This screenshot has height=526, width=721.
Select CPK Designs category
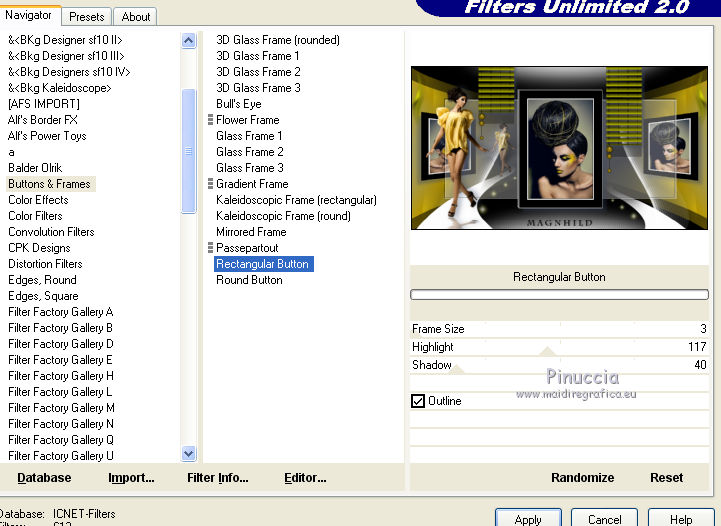pyautogui.click(x=39, y=248)
